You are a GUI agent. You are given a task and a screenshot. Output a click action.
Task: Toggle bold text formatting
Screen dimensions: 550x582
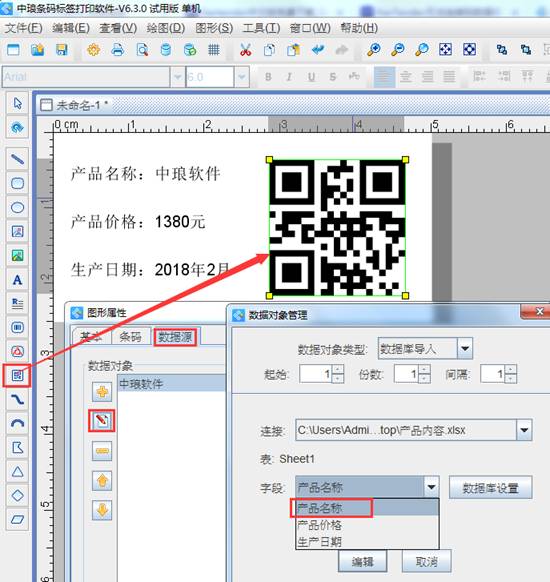tap(268, 77)
